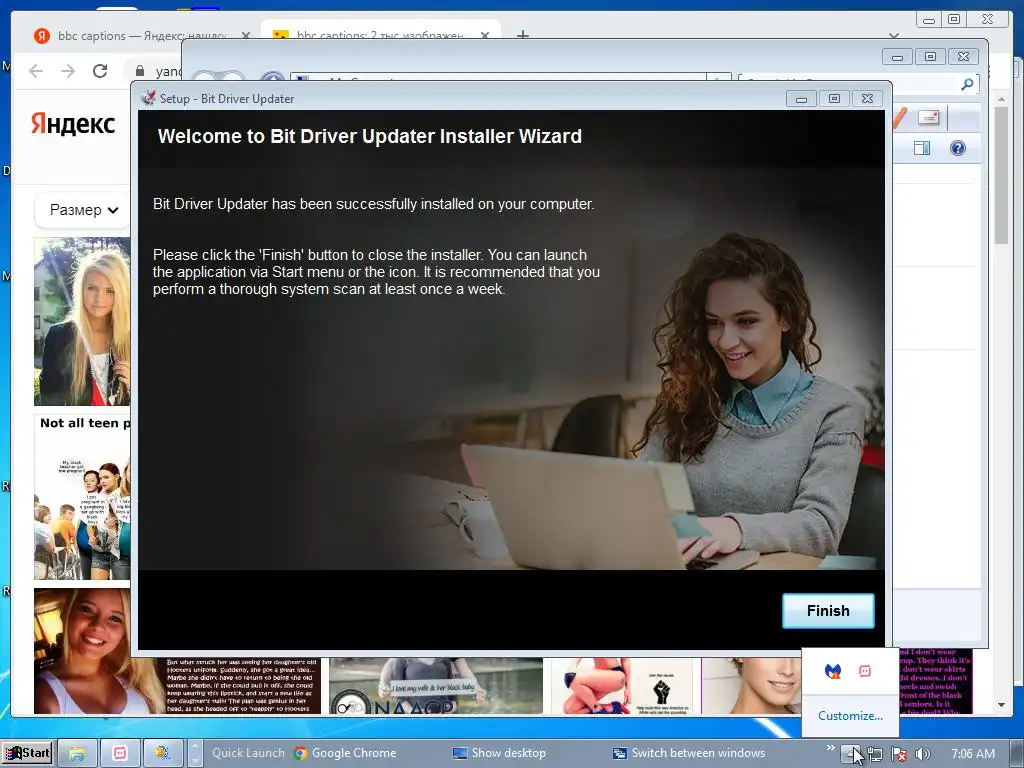
Task: Click the Finish button in the installer
Action: [x=827, y=611]
